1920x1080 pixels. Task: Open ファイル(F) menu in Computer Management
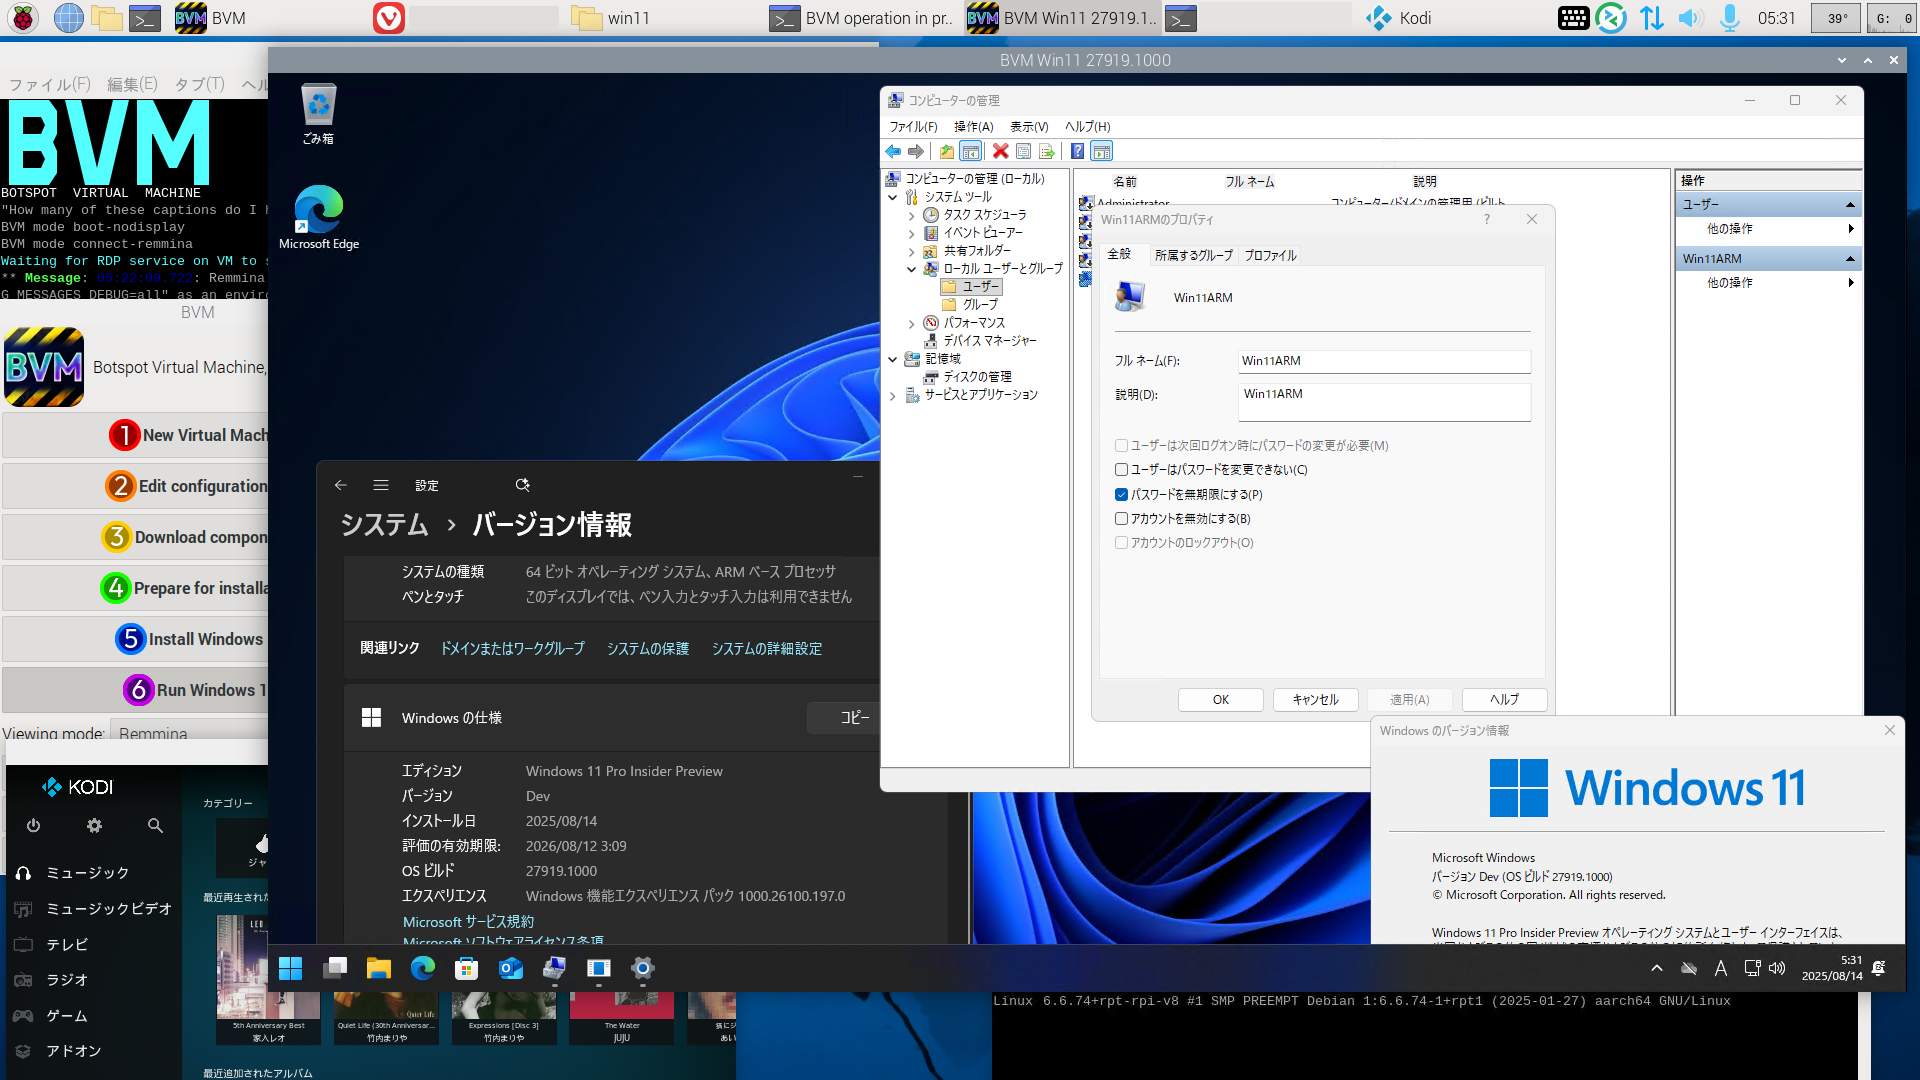(913, 127)
